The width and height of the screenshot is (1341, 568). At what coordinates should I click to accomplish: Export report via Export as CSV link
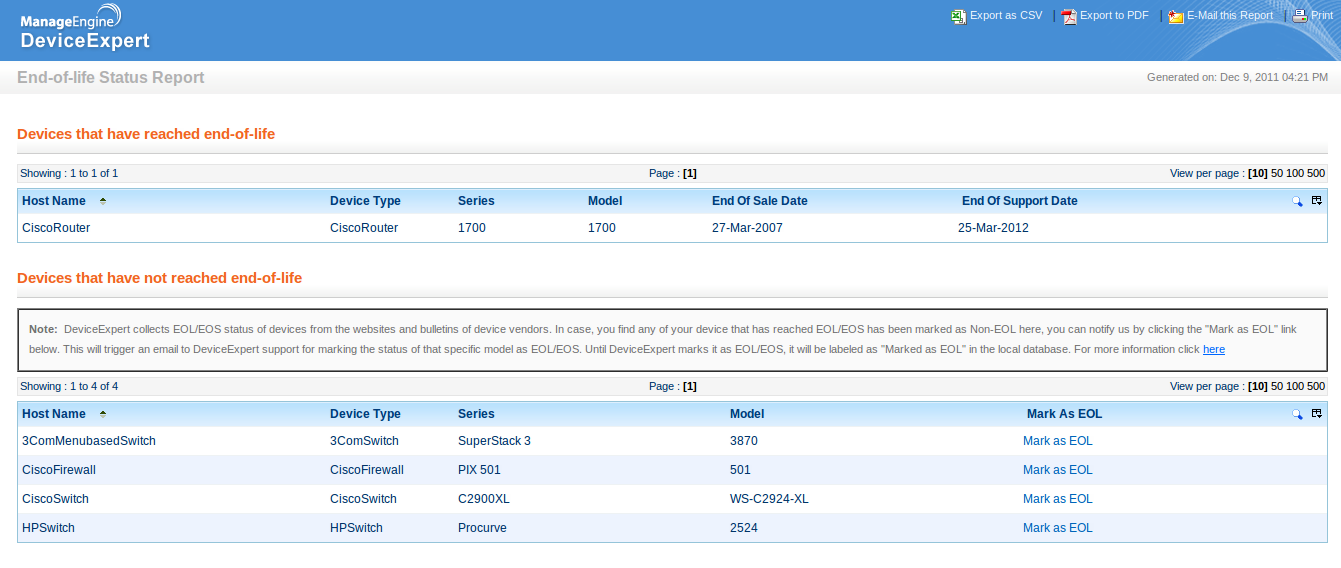(x=1006, y=16)
